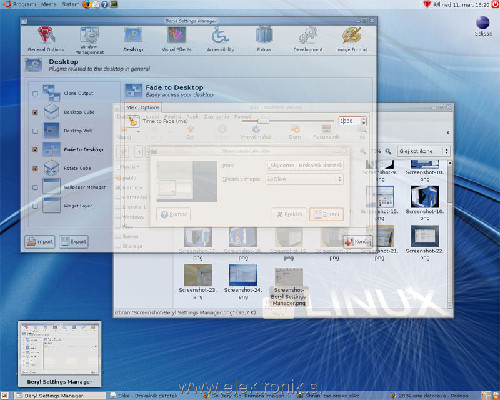Open the mail icon in top panel
Viewport: 500px width, 400px height.
pyautogui.click(x=96, y=4)
